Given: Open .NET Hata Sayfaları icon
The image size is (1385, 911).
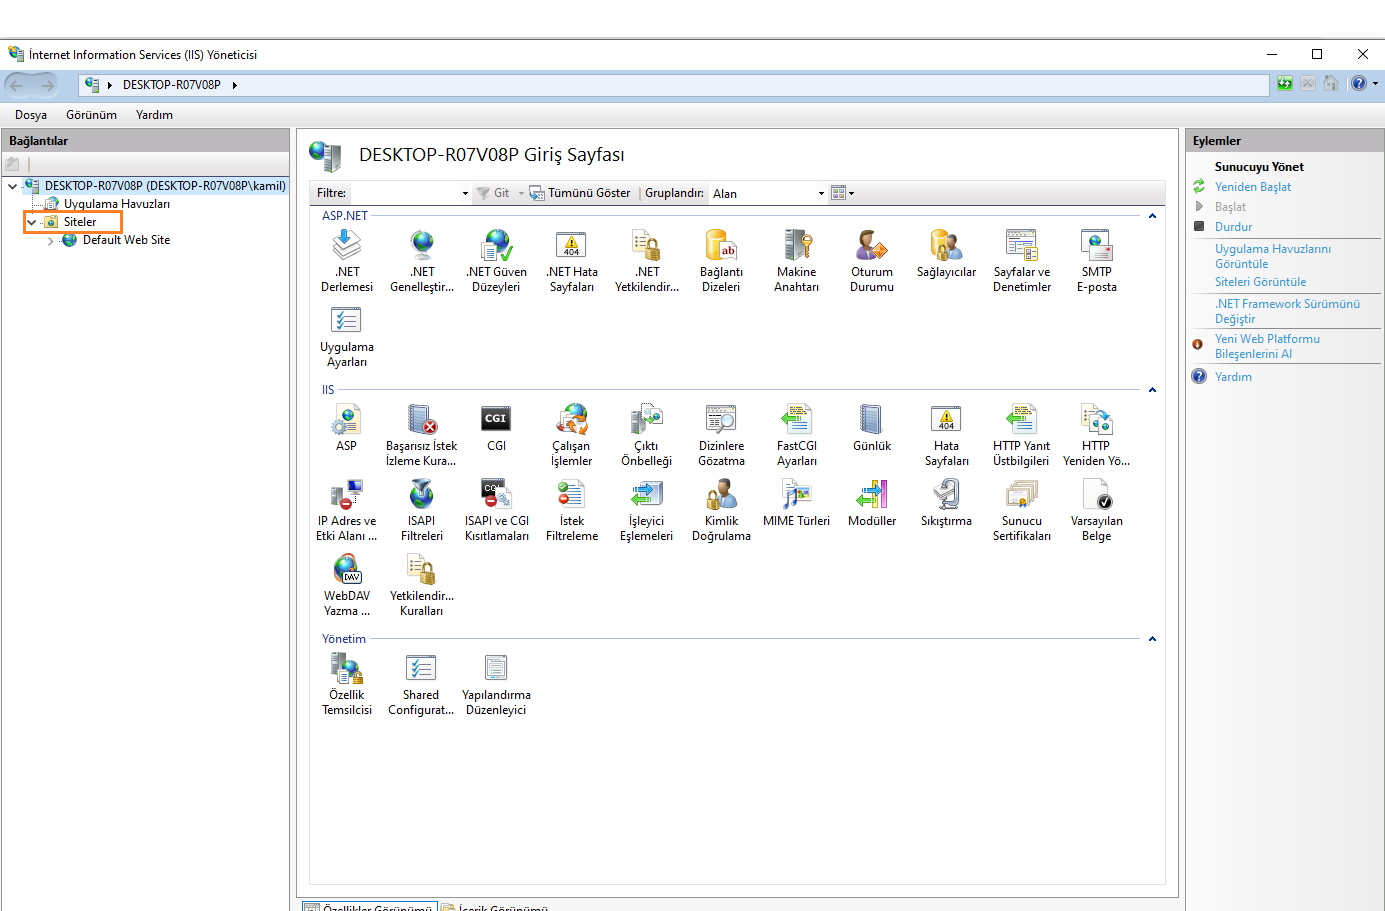Looking at the screenshot, I should (x=572, y=245).
